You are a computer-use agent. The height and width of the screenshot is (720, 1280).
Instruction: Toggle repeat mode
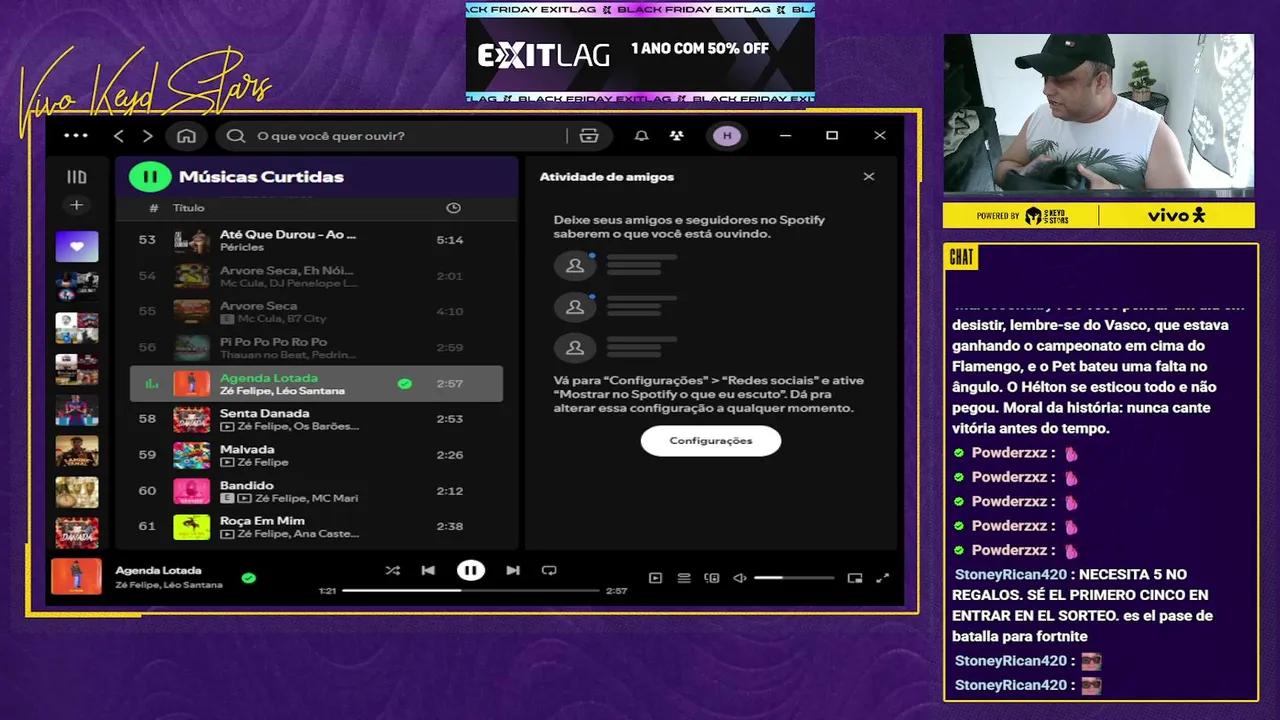click(x=549, y=570)
